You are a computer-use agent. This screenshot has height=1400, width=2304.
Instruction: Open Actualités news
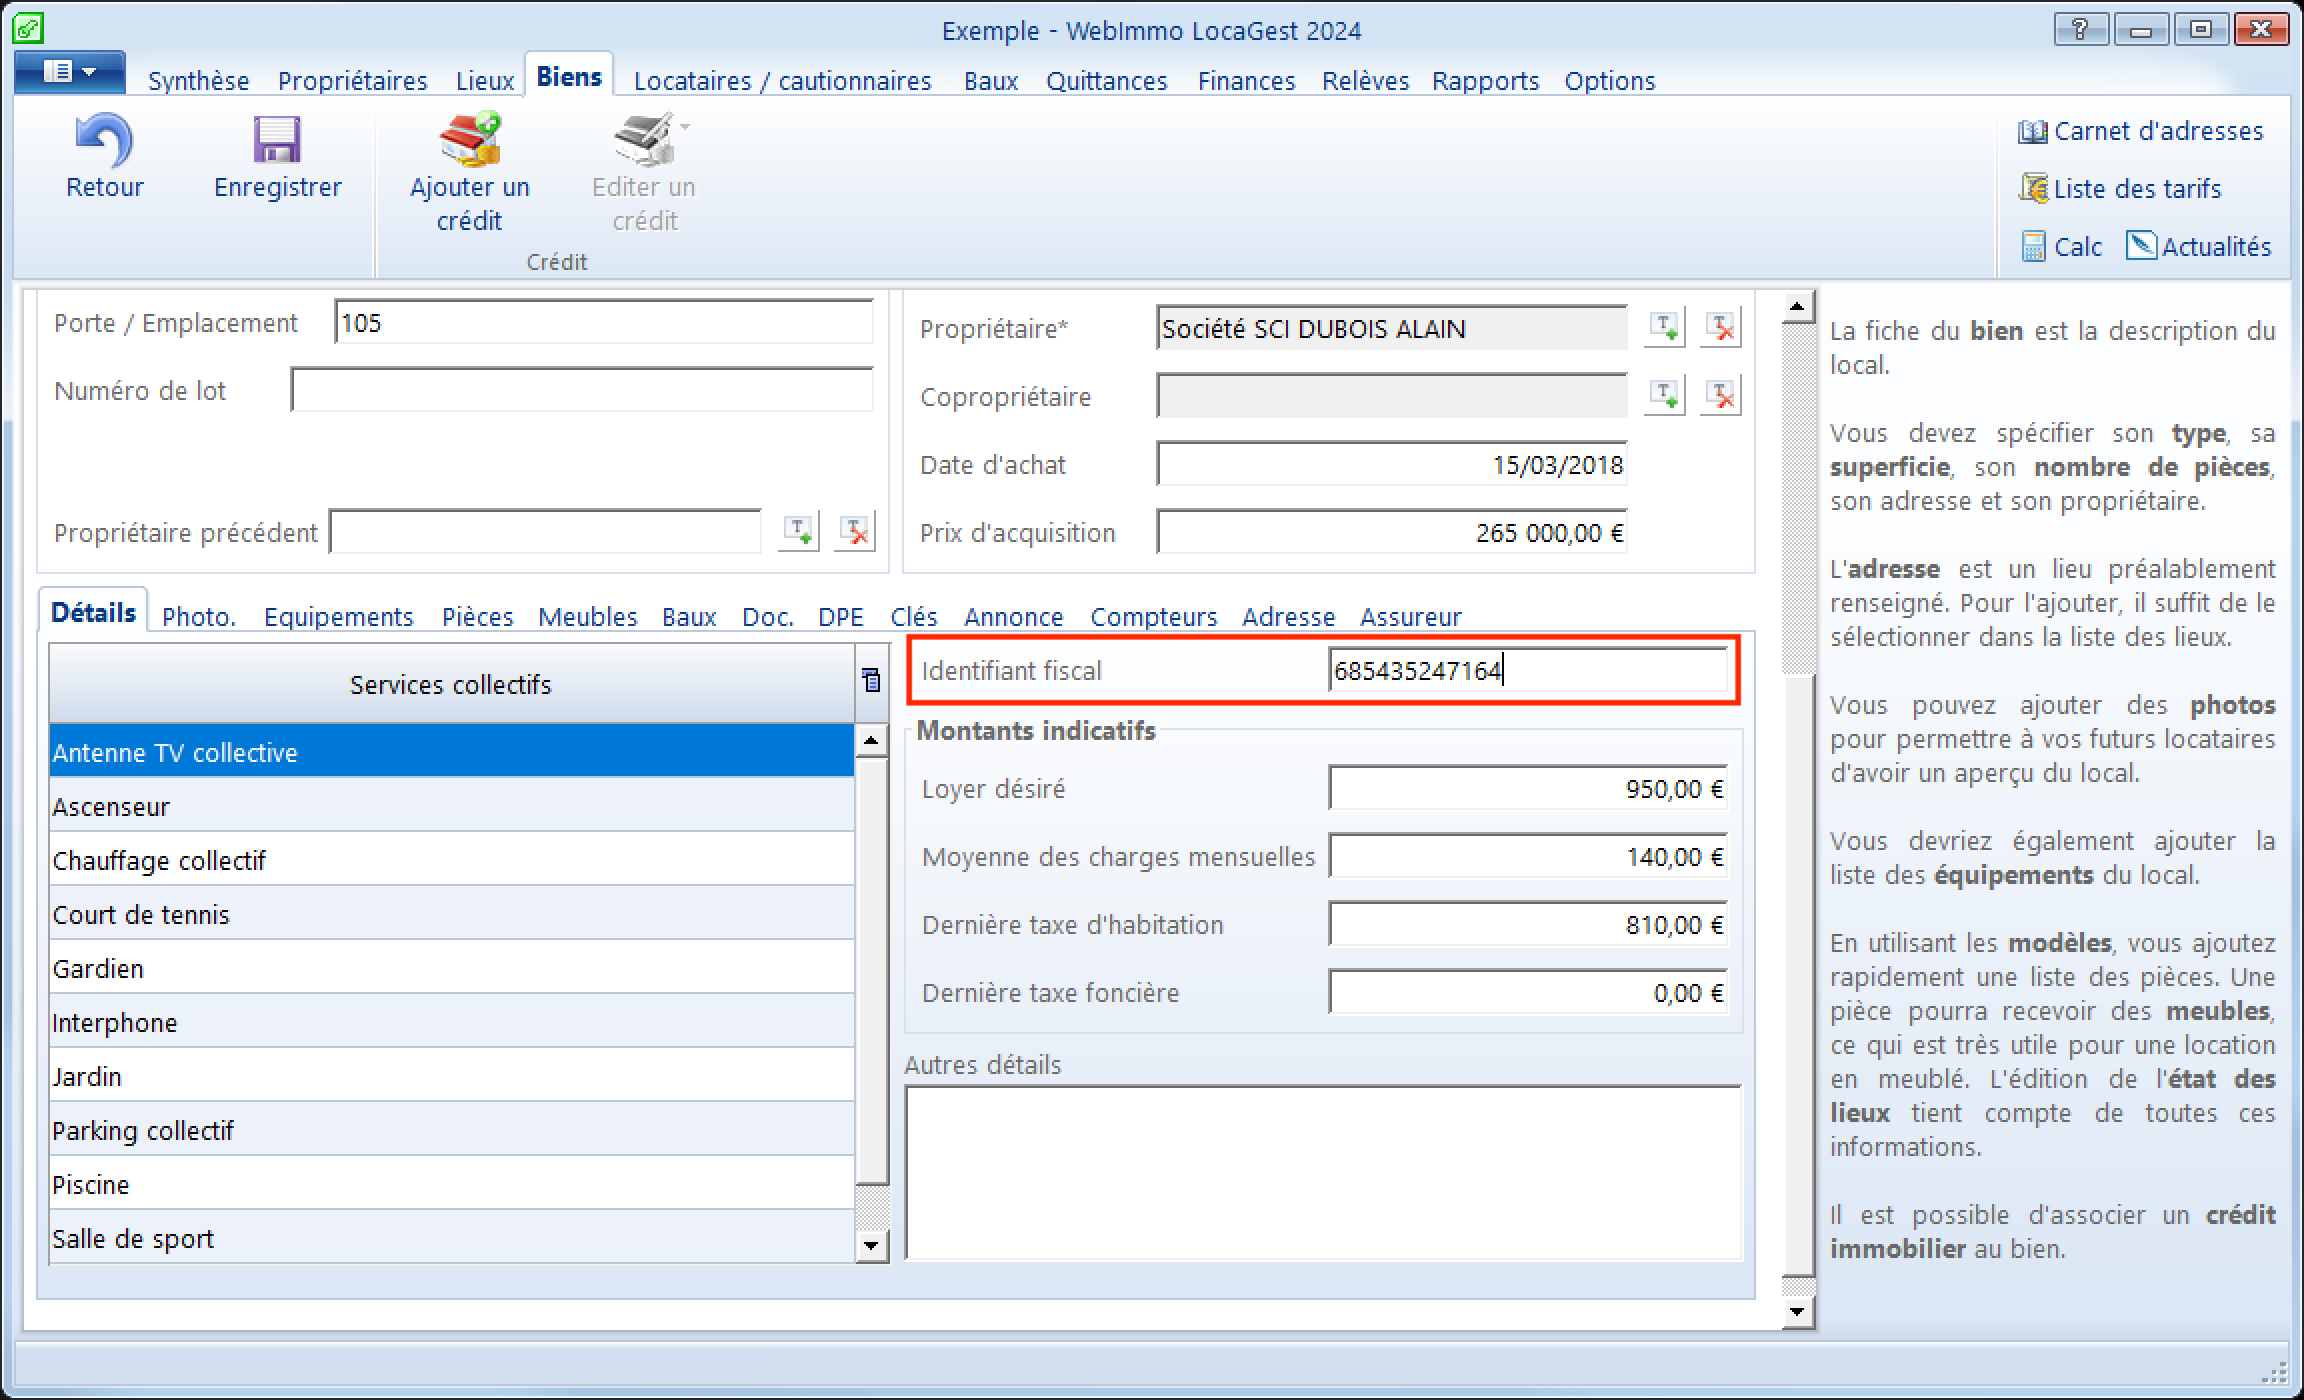[2198, 246]
